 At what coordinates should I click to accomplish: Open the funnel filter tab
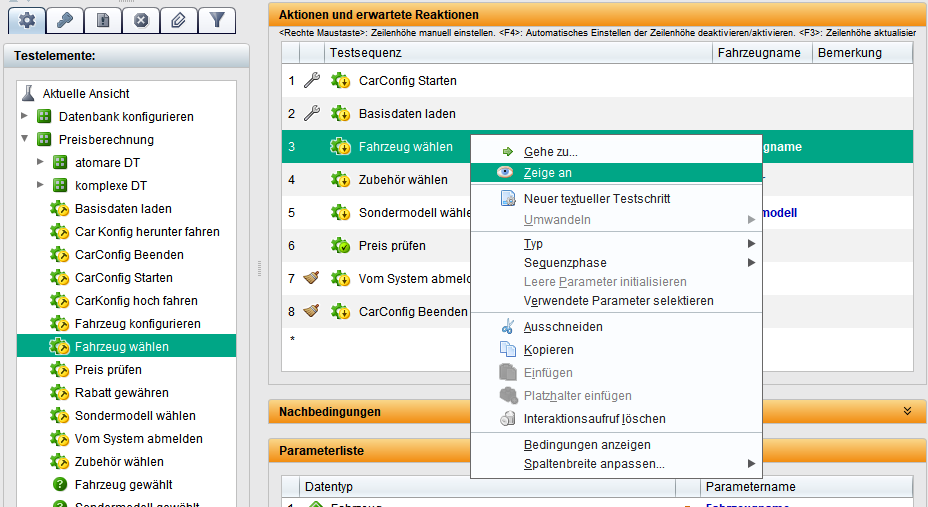click(215, 20)
